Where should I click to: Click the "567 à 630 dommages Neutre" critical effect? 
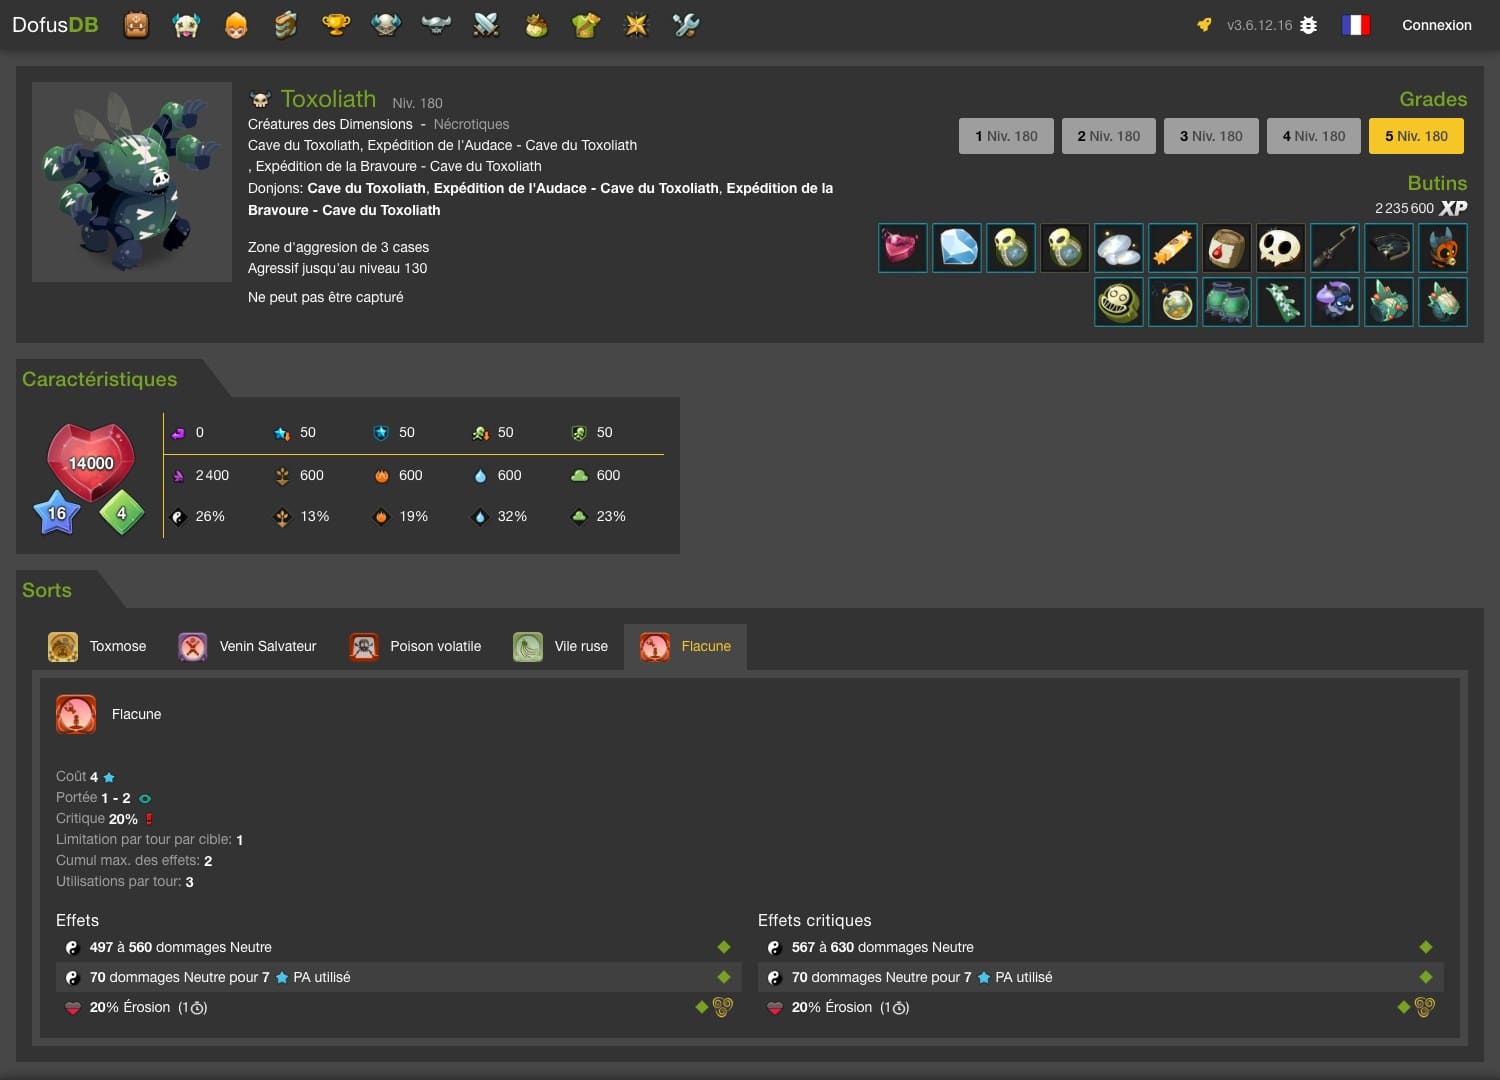tap(883, 947)
